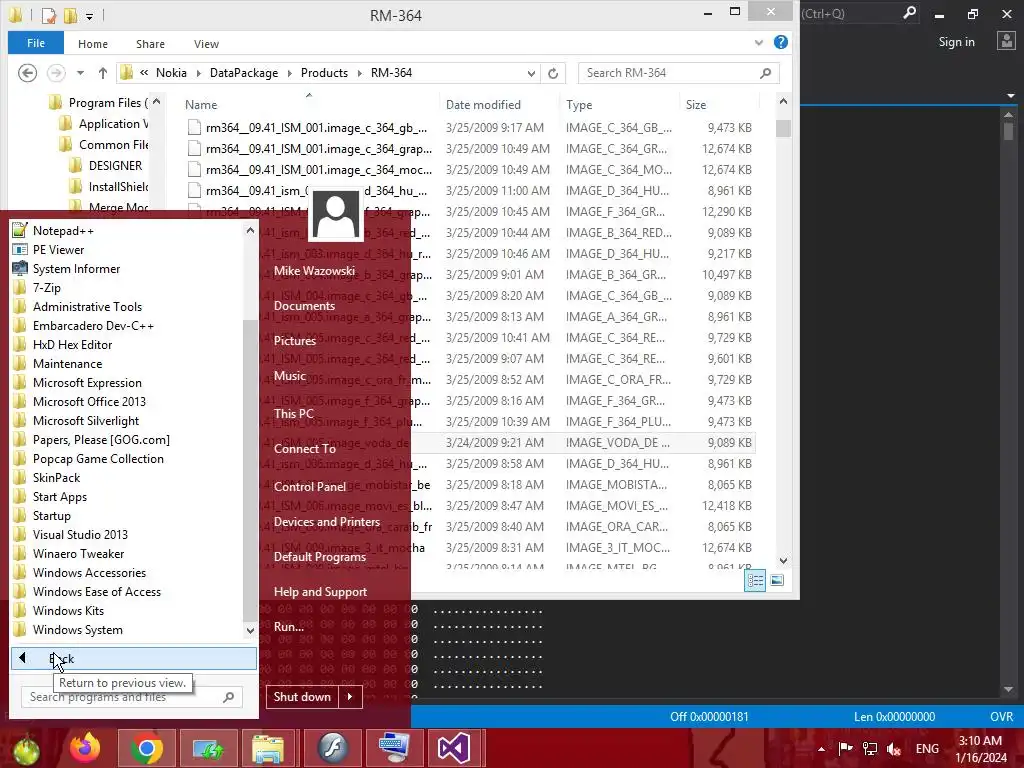
Task: Click the DataPackage breadcrumb segment
Action: point(244,72)
